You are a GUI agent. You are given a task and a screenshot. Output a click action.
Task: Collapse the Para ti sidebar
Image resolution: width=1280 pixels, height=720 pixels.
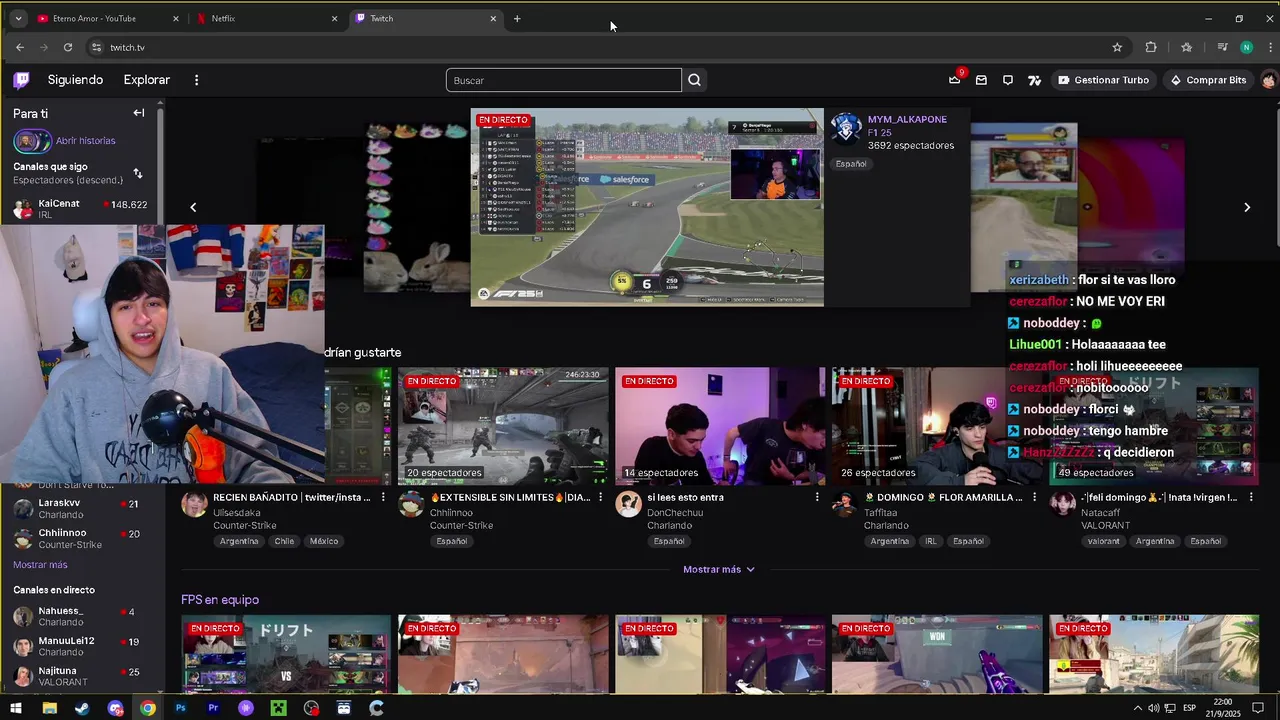139,113
